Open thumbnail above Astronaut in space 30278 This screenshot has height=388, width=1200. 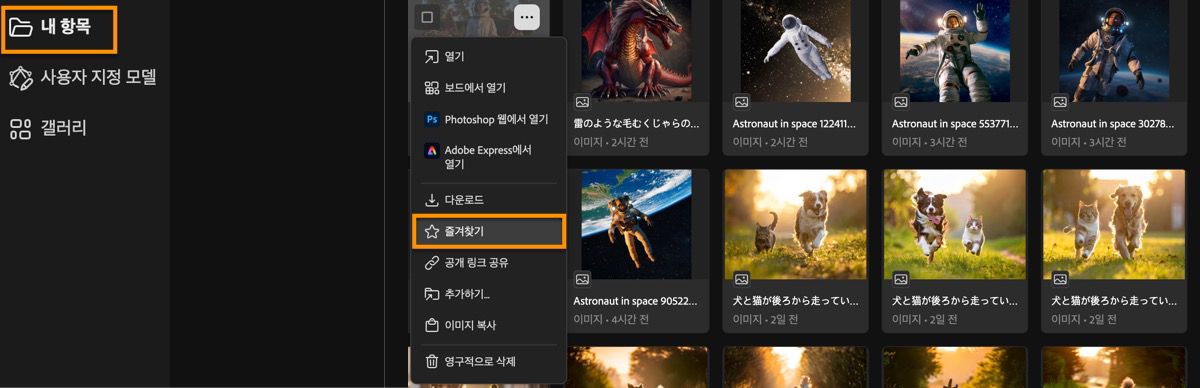[1114, 50]
